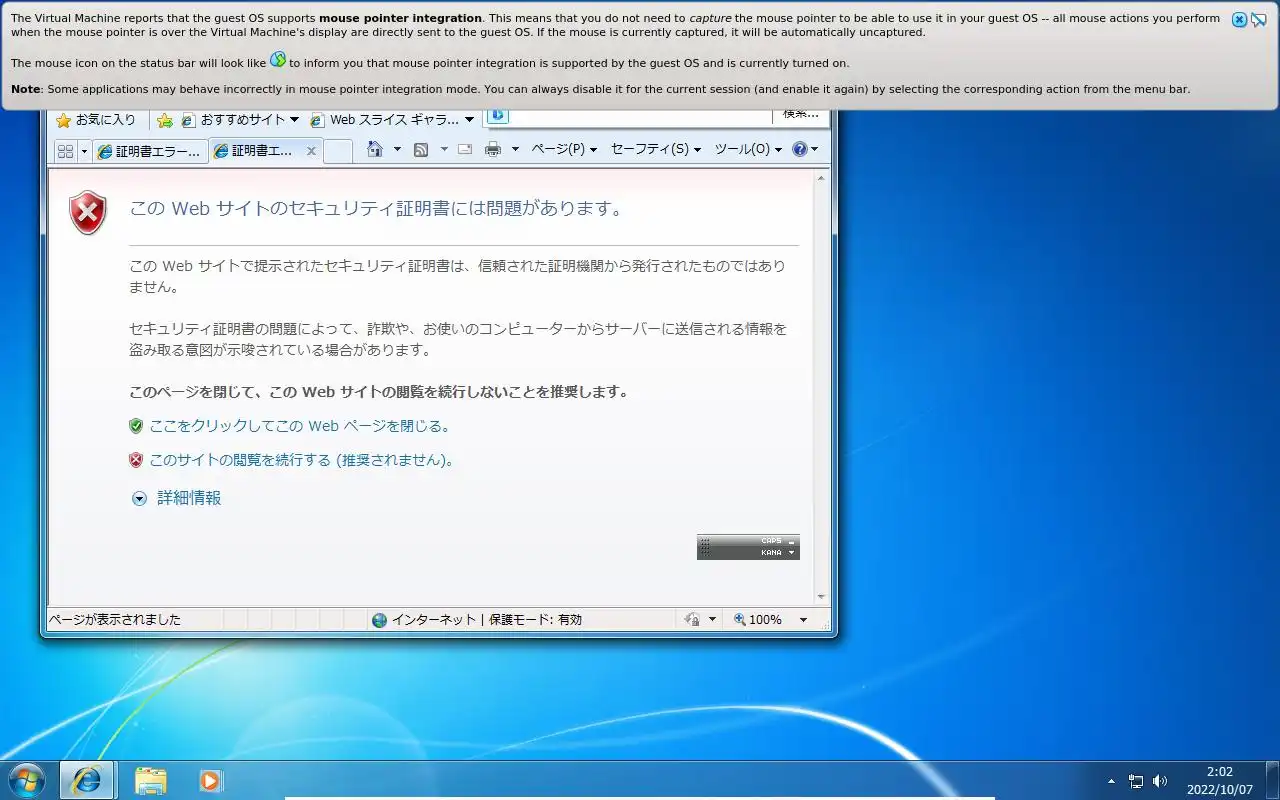Click the IME bar grip handle
The image size is (1280, 800).
click(x=705, y=547)
